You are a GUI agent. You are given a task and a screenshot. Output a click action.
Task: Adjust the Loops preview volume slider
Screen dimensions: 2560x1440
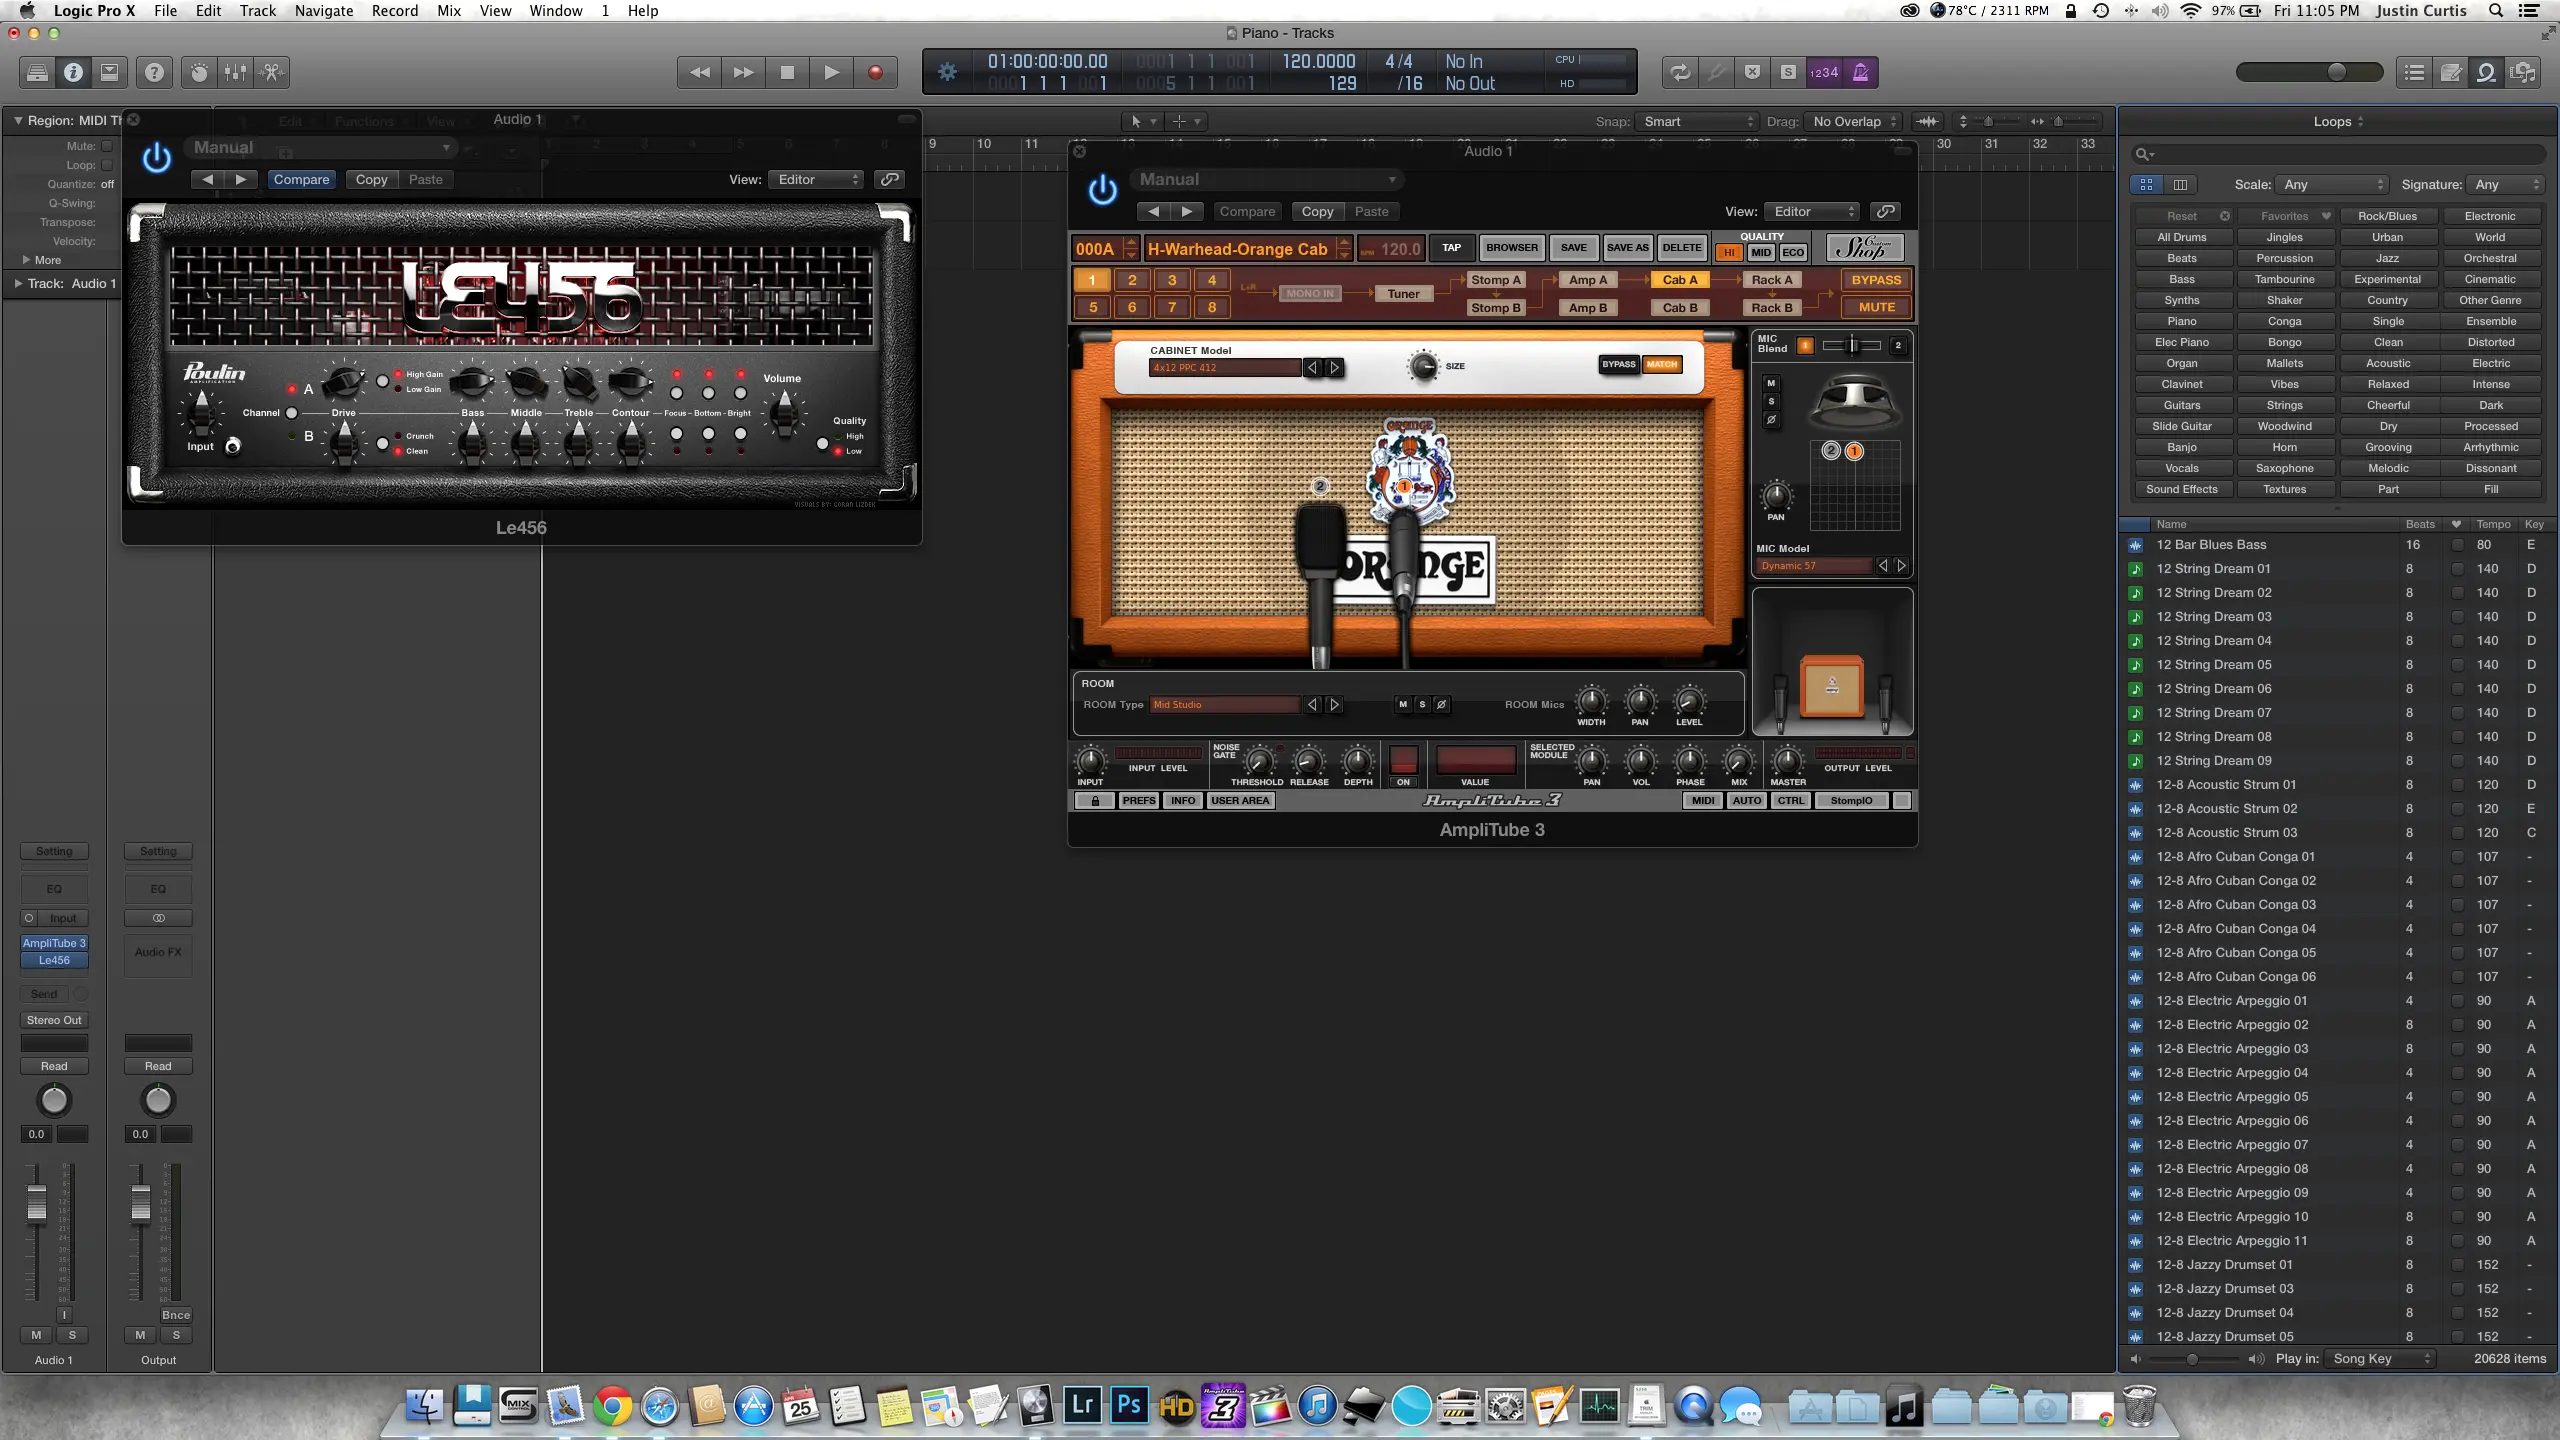click(2192, 1359)
